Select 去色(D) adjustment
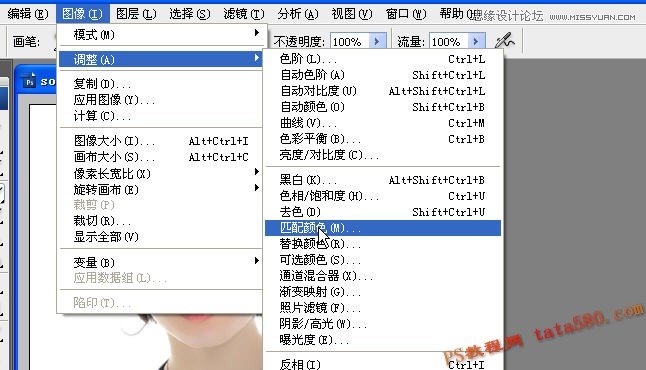 click(383, 212)
